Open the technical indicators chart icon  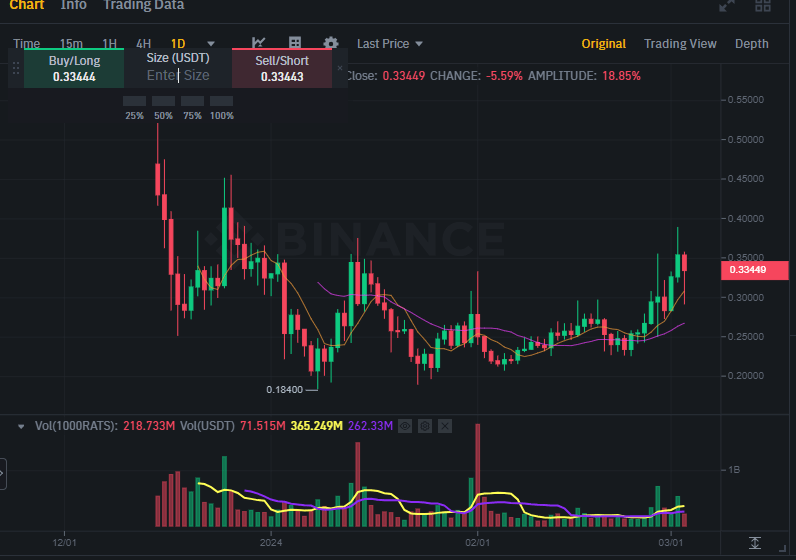258,43
